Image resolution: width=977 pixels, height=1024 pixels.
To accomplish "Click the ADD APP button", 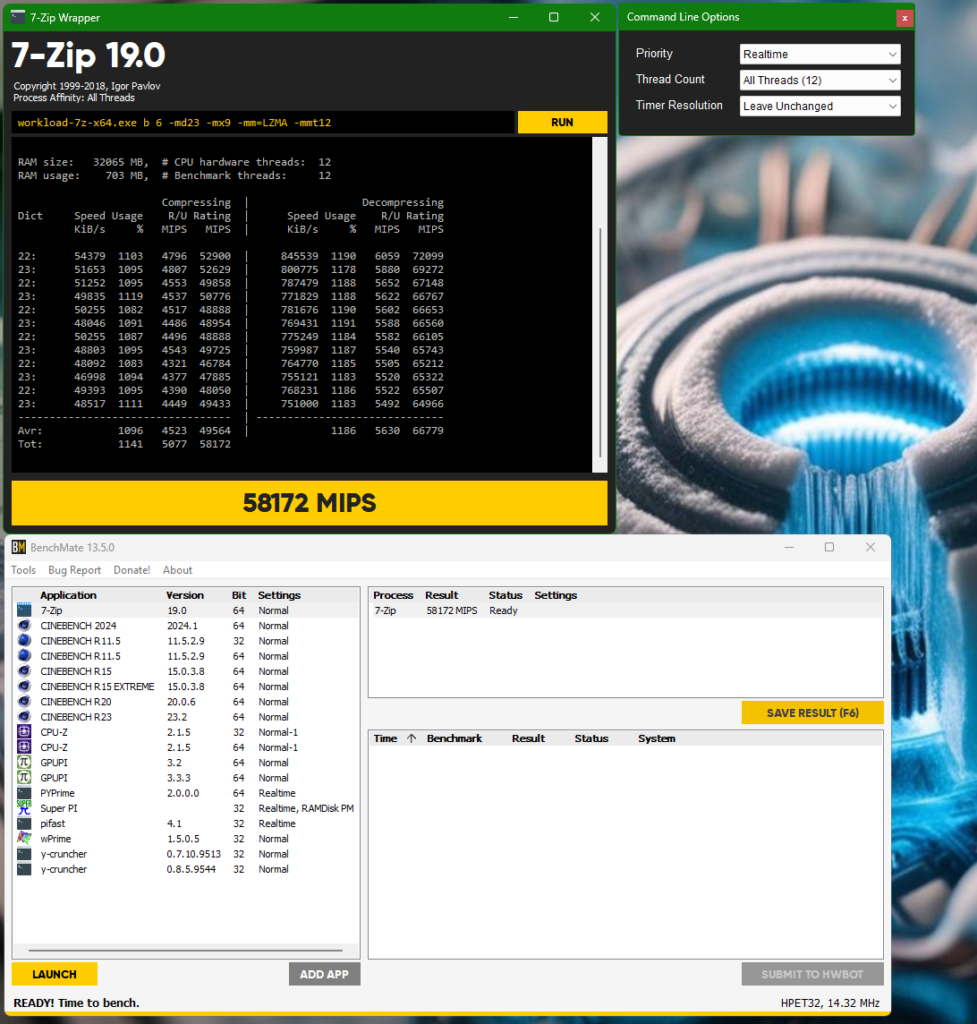I will [324, 974].
